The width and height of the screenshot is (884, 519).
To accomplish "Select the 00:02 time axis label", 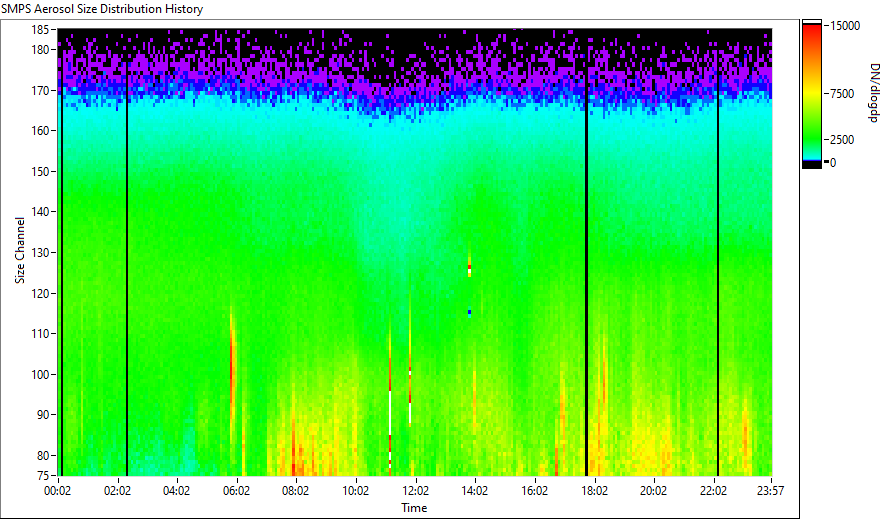I will 58,491.
